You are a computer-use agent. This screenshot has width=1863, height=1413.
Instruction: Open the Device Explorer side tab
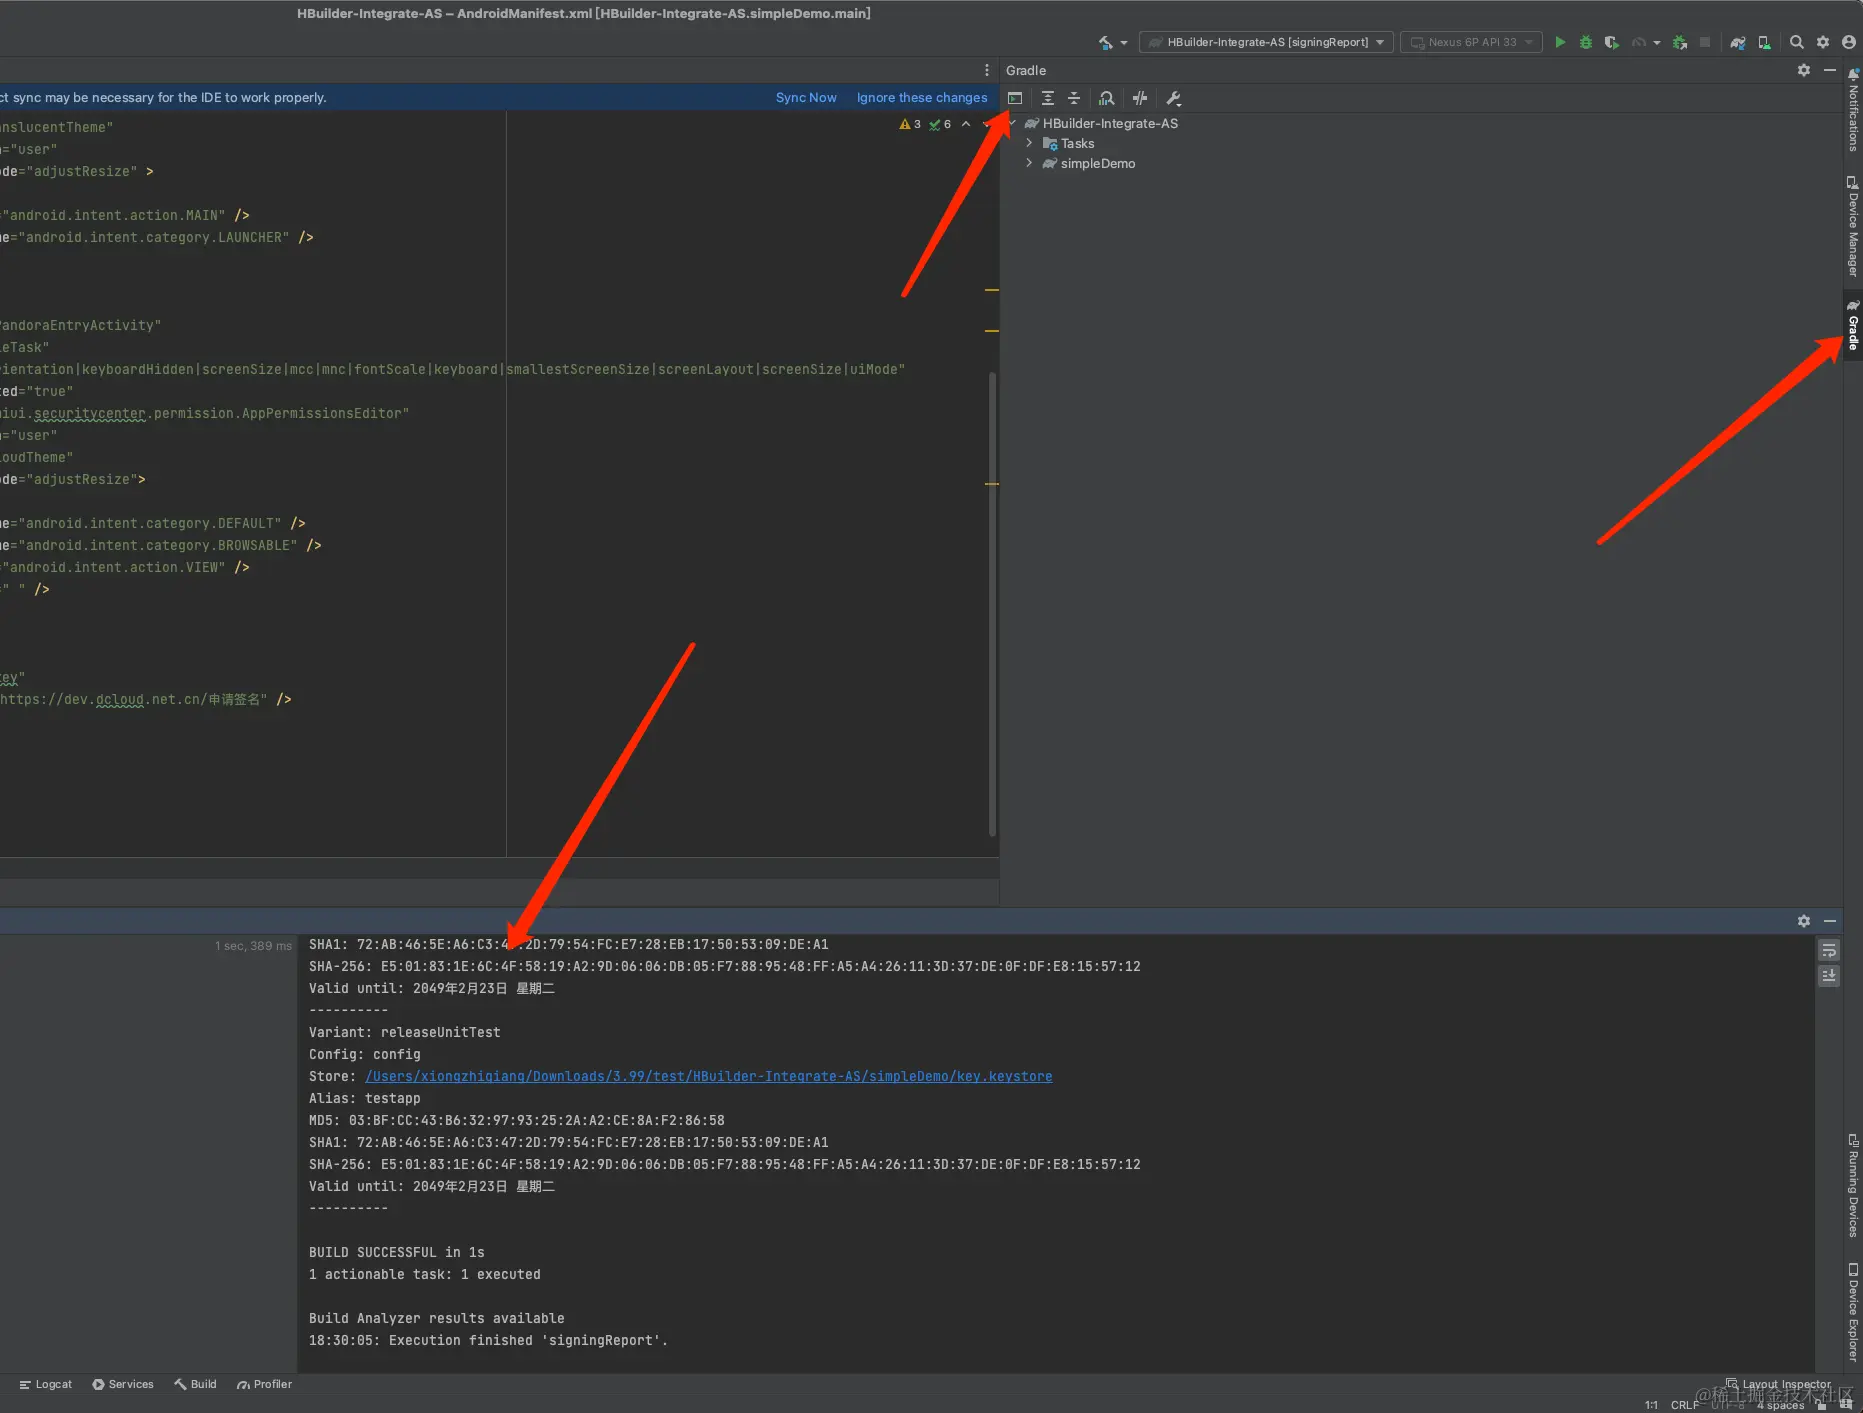(x=1853, y=1312)
